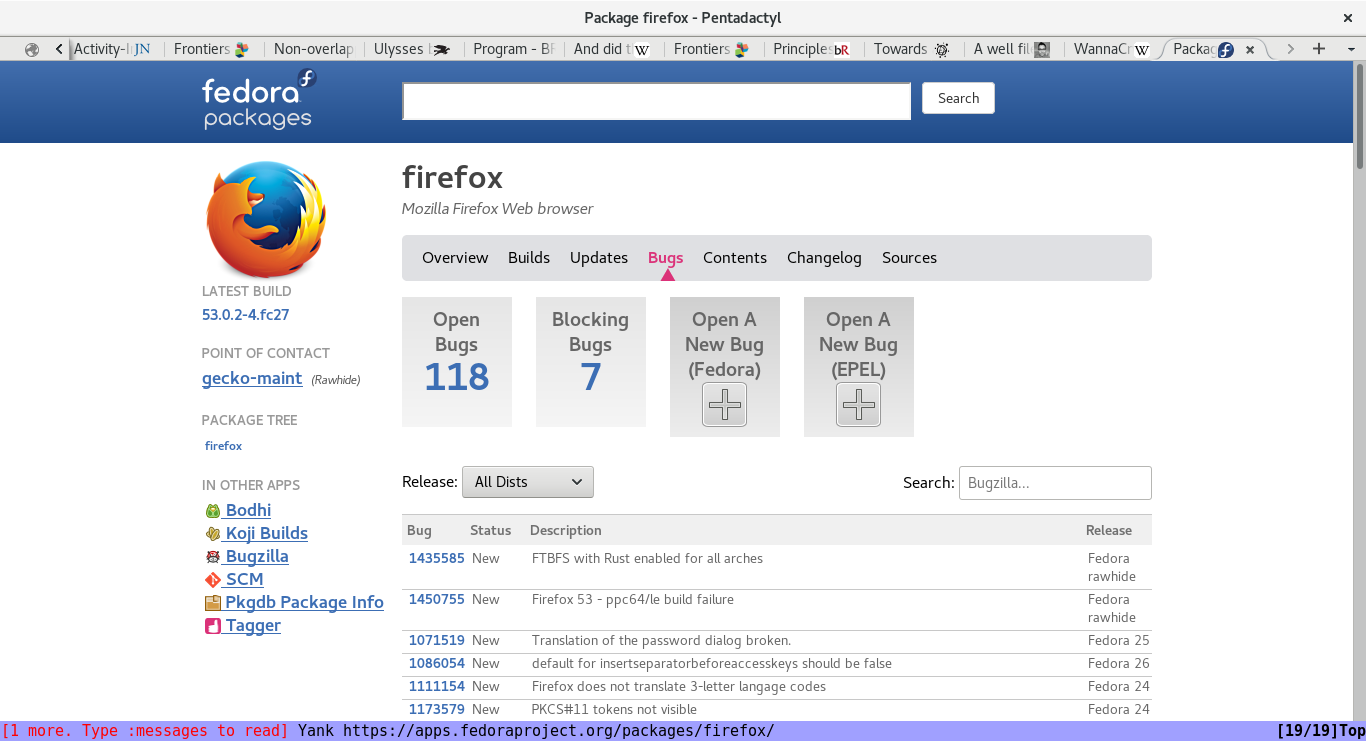Screen dimensions: 1366x741
Task: Open latest build 53.0.2-4.fc27 link
Action: [x=246, y=315]
